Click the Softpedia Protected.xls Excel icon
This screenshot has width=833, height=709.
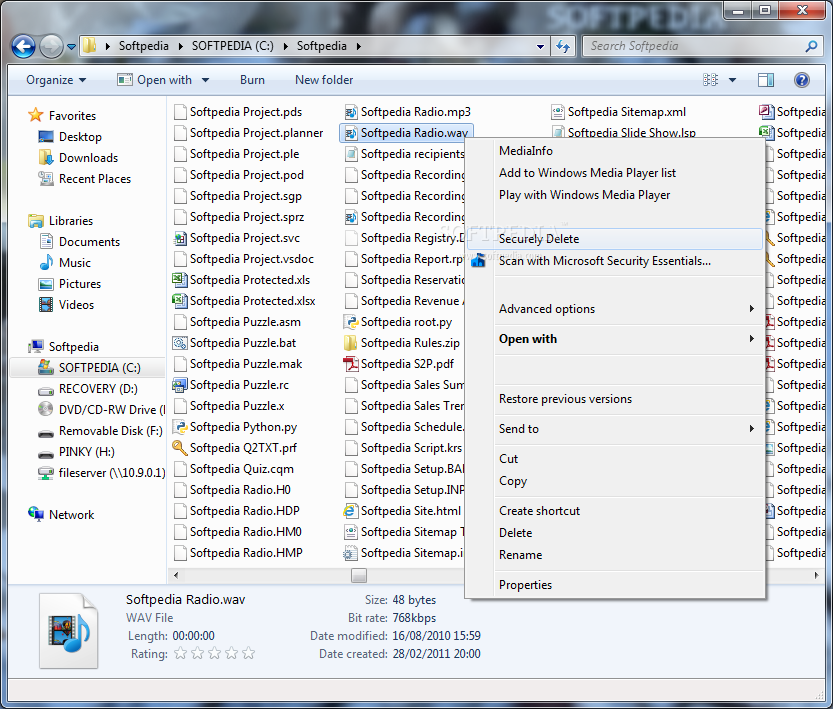tap(180, 280)
